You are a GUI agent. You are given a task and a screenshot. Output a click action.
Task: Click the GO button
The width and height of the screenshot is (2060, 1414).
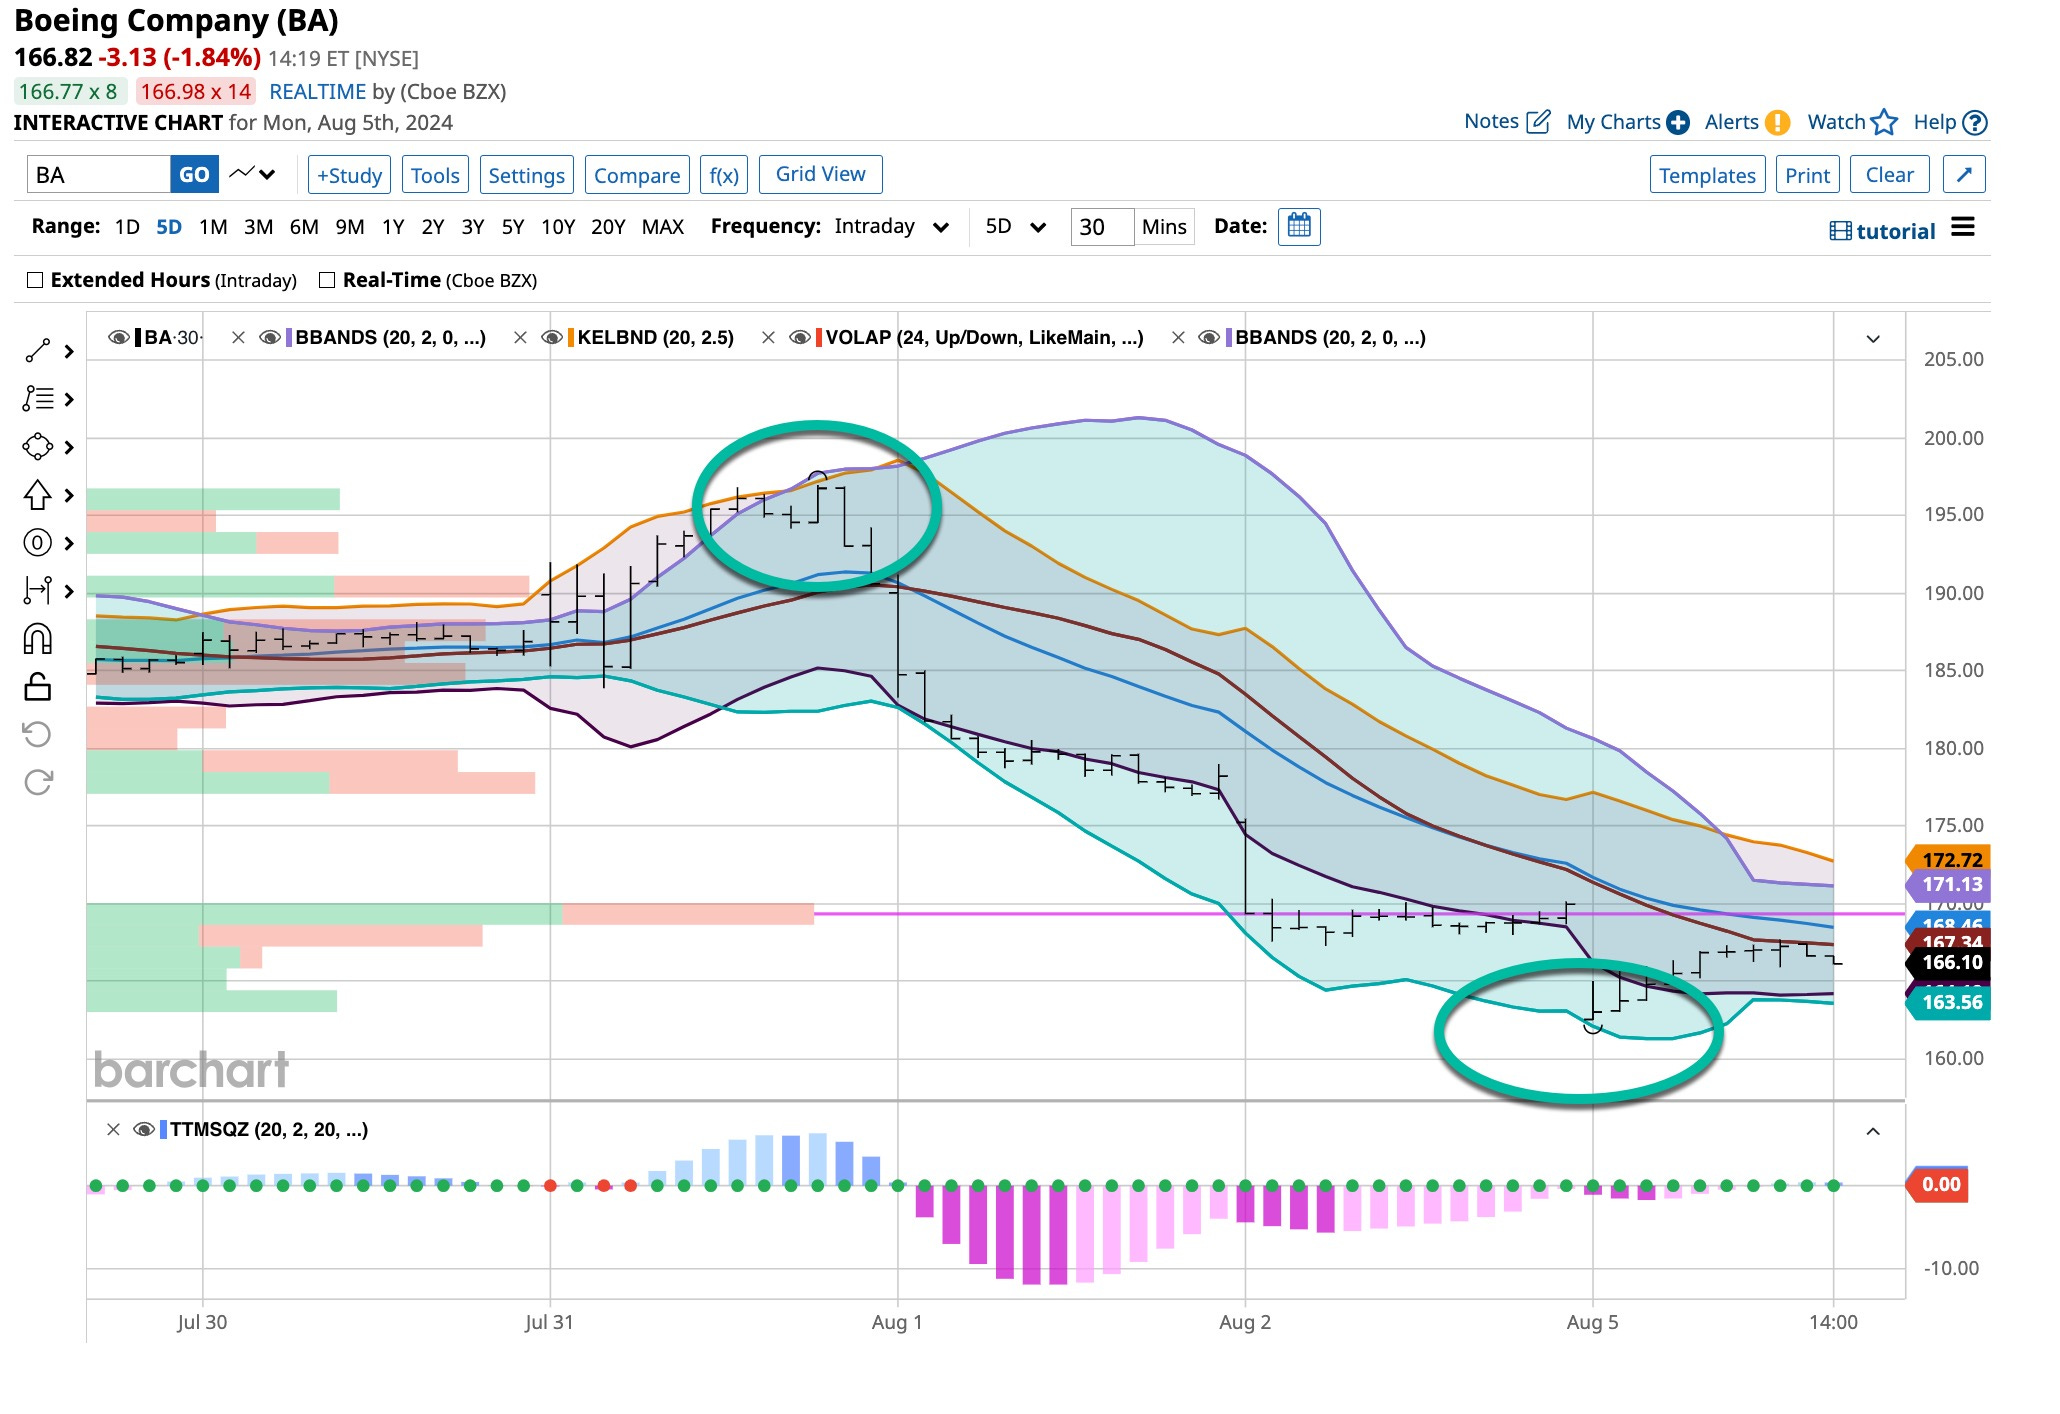(194, 175)
